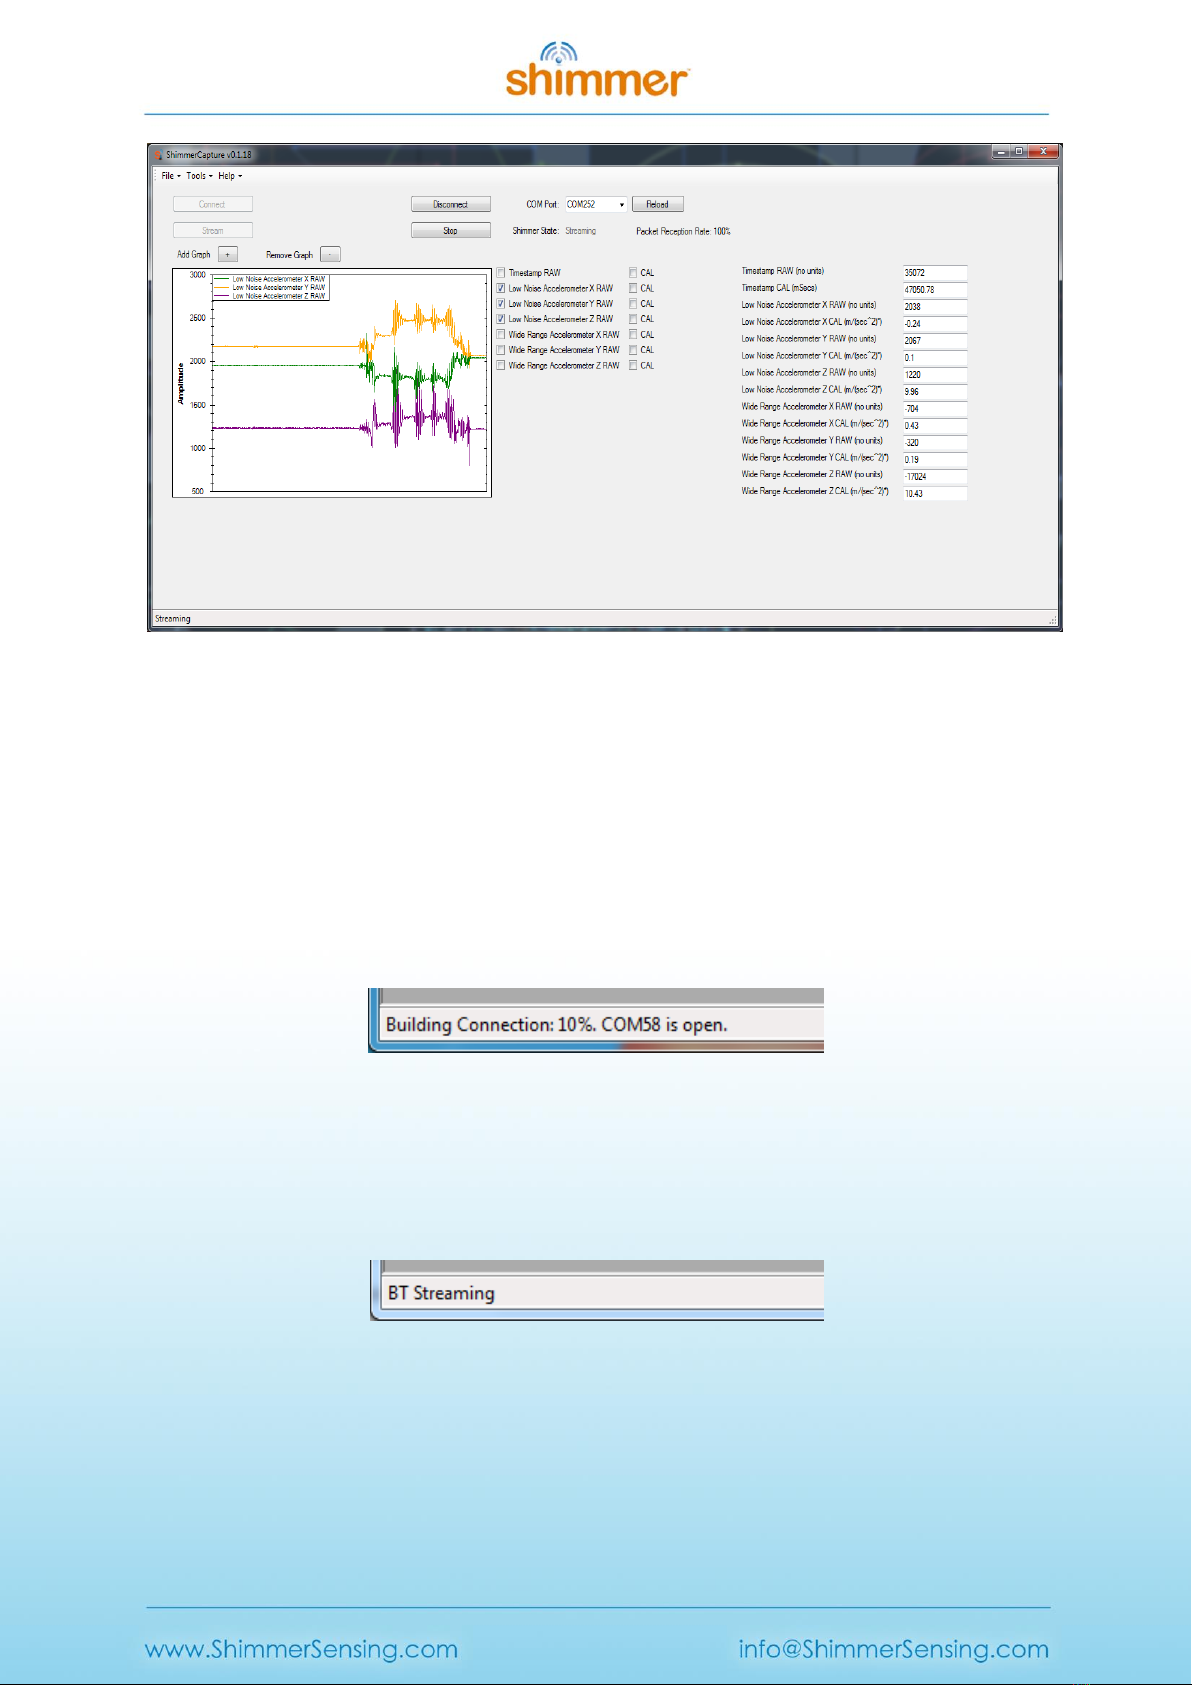Screen dimensions: 1192x1685
Task: Select Wide Range Accelerometer X CAL value 0.43
Action: click(935, 426)
